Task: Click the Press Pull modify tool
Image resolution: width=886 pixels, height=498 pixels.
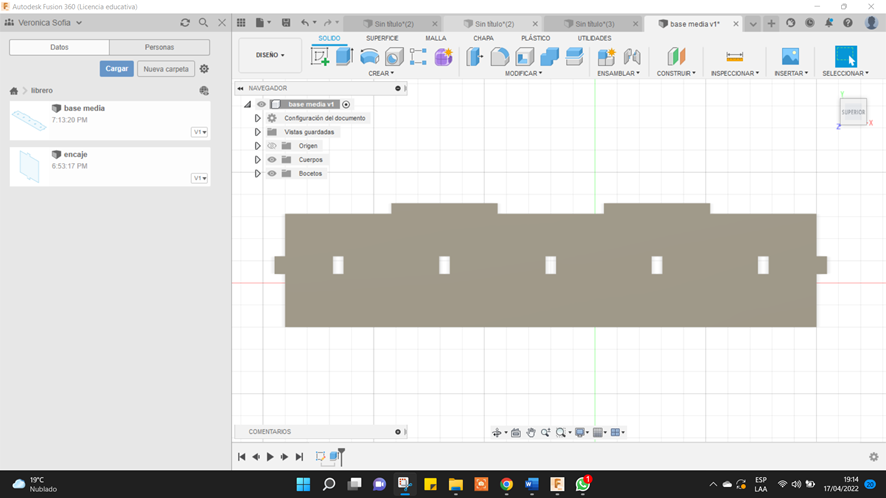Action: (x=475, y=57)
